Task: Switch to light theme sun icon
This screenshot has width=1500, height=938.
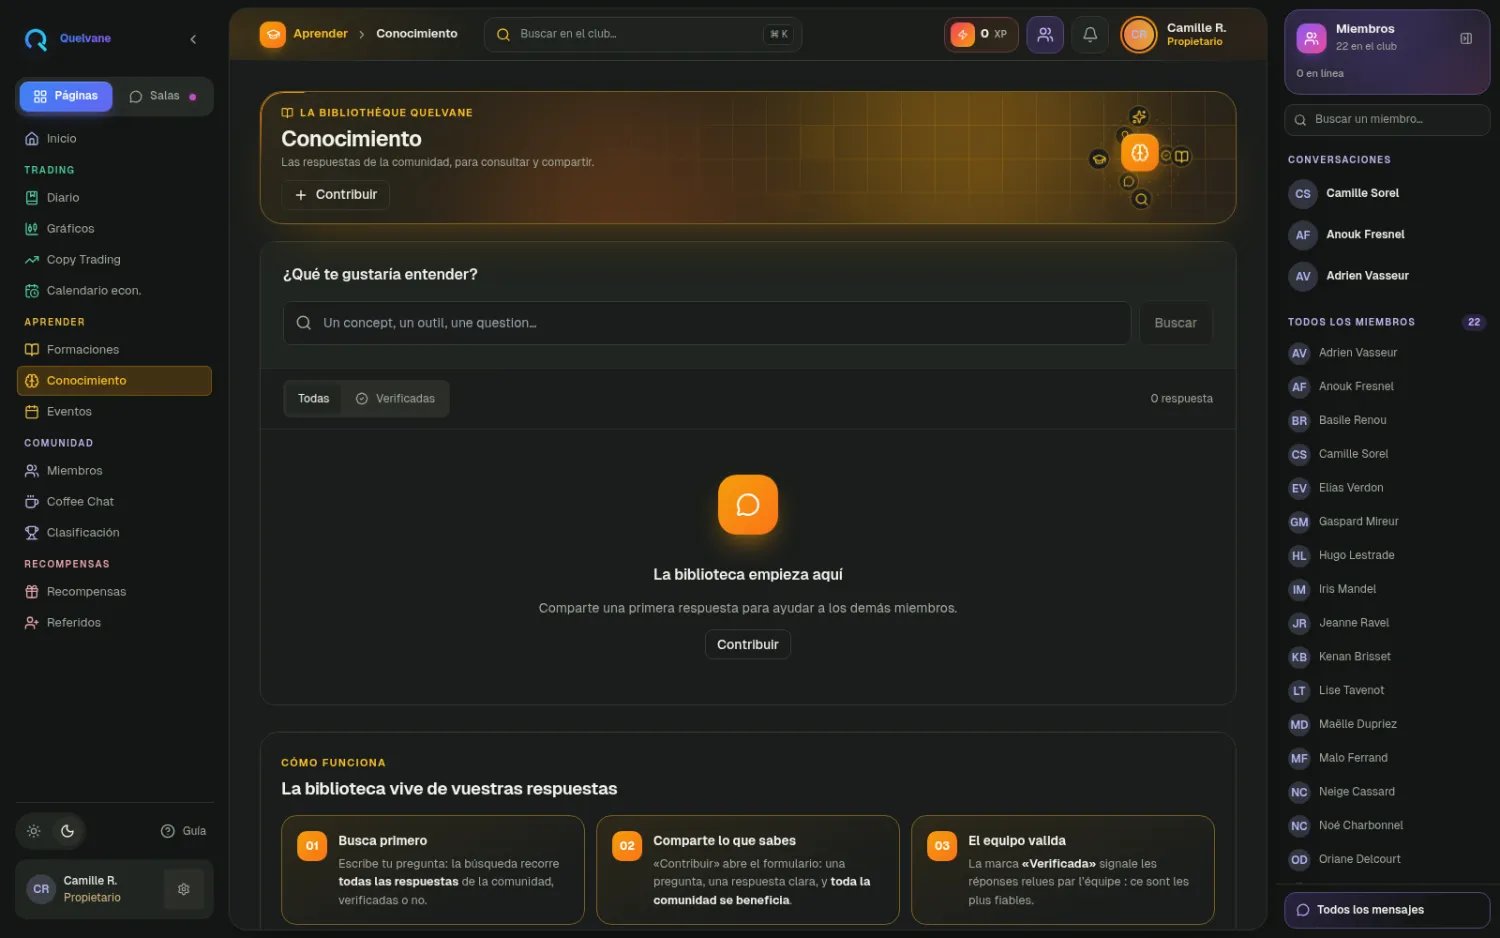Action: pos(34,831)
